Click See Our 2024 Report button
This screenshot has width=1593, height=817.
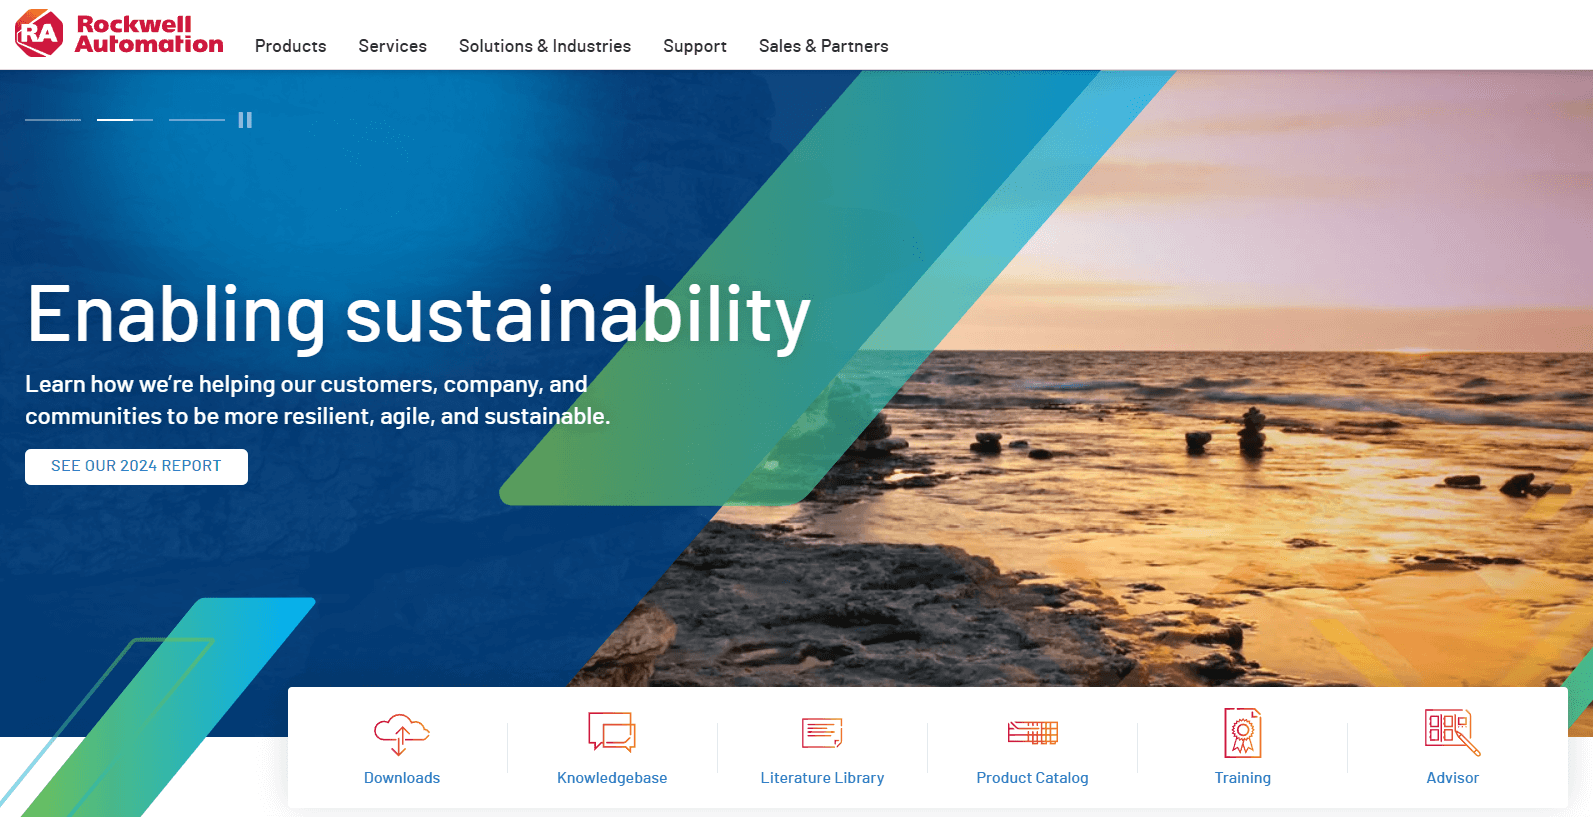point(136,466)
